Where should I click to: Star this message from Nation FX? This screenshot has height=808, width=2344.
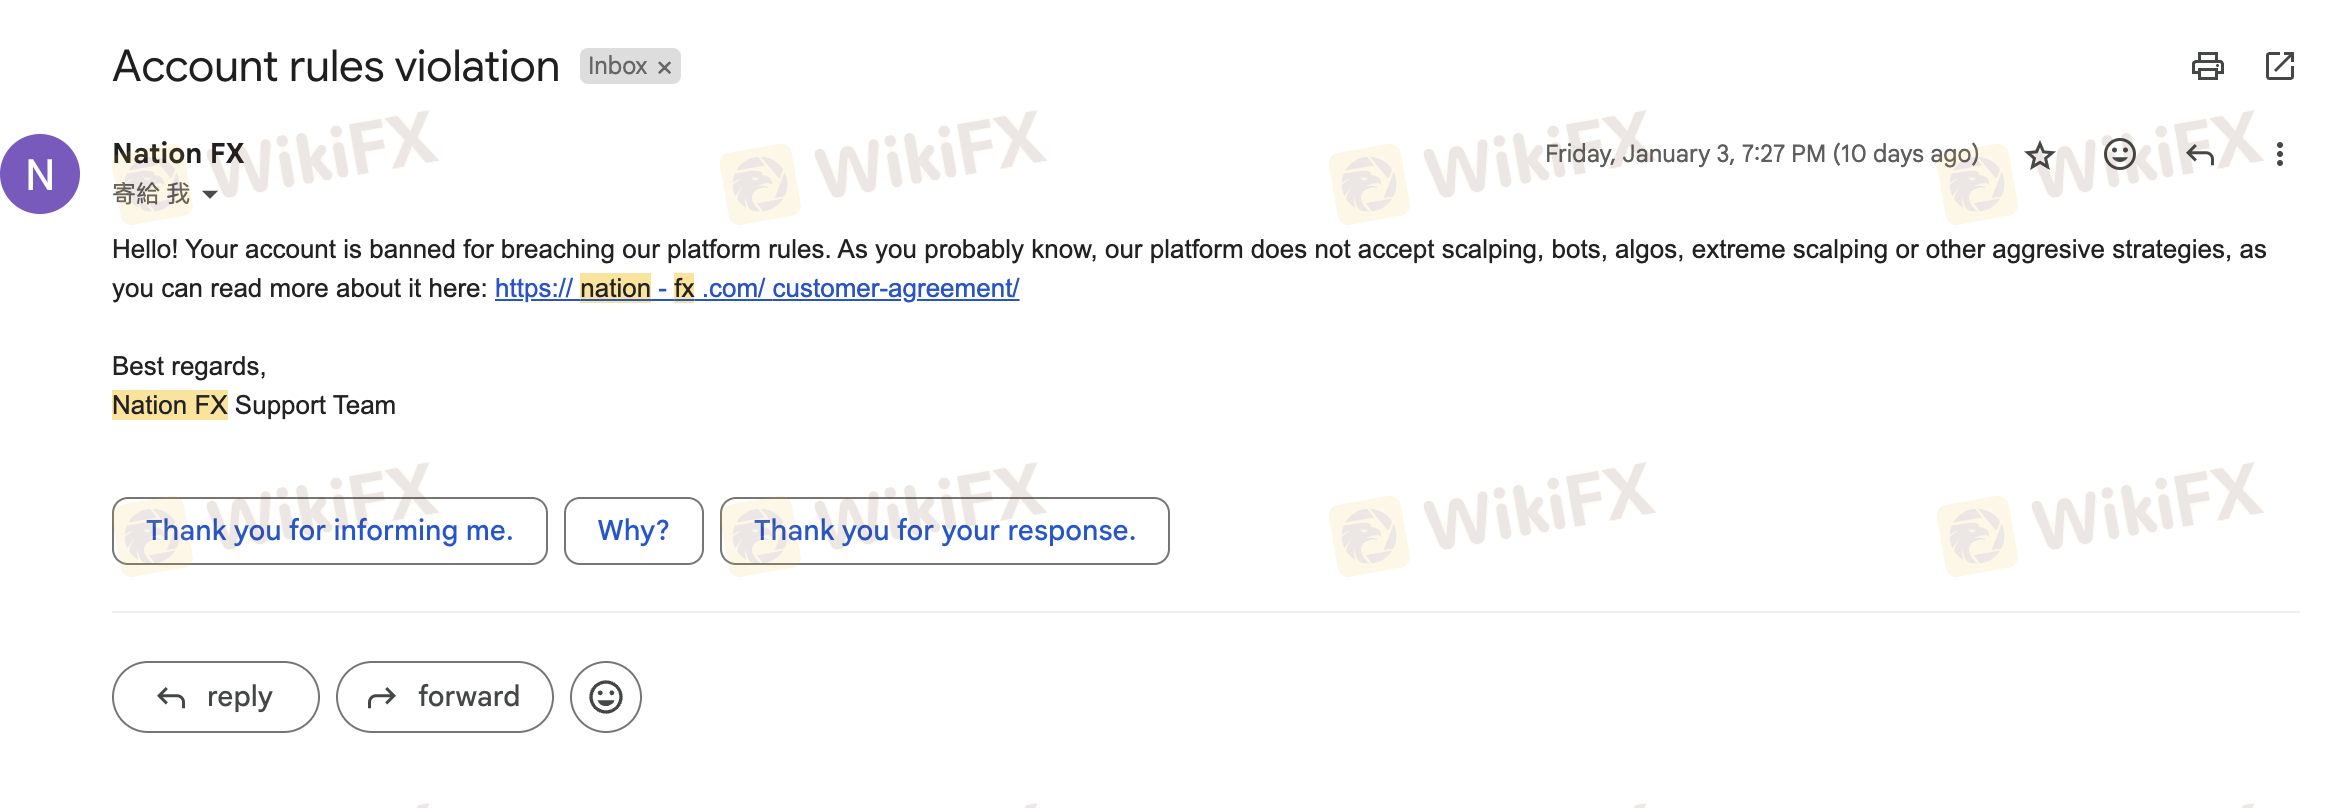coord(2039,155)
